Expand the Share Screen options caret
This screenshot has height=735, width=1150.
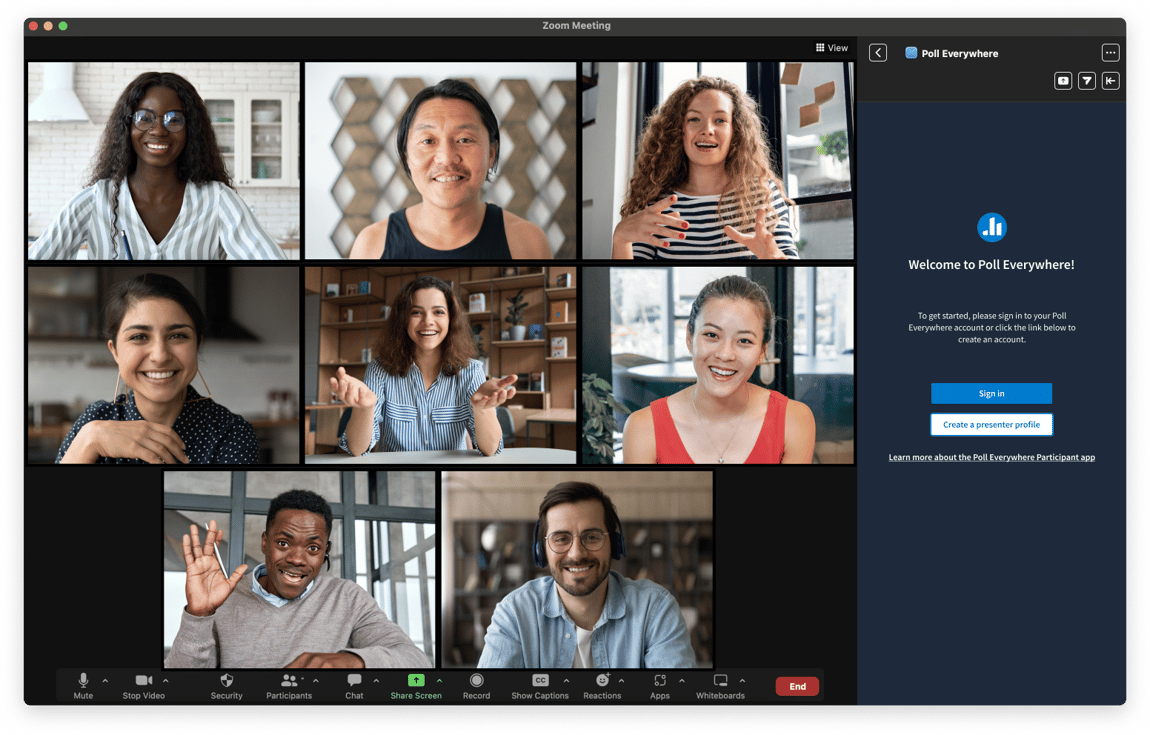pyautogui.click(x=439, y=681)
